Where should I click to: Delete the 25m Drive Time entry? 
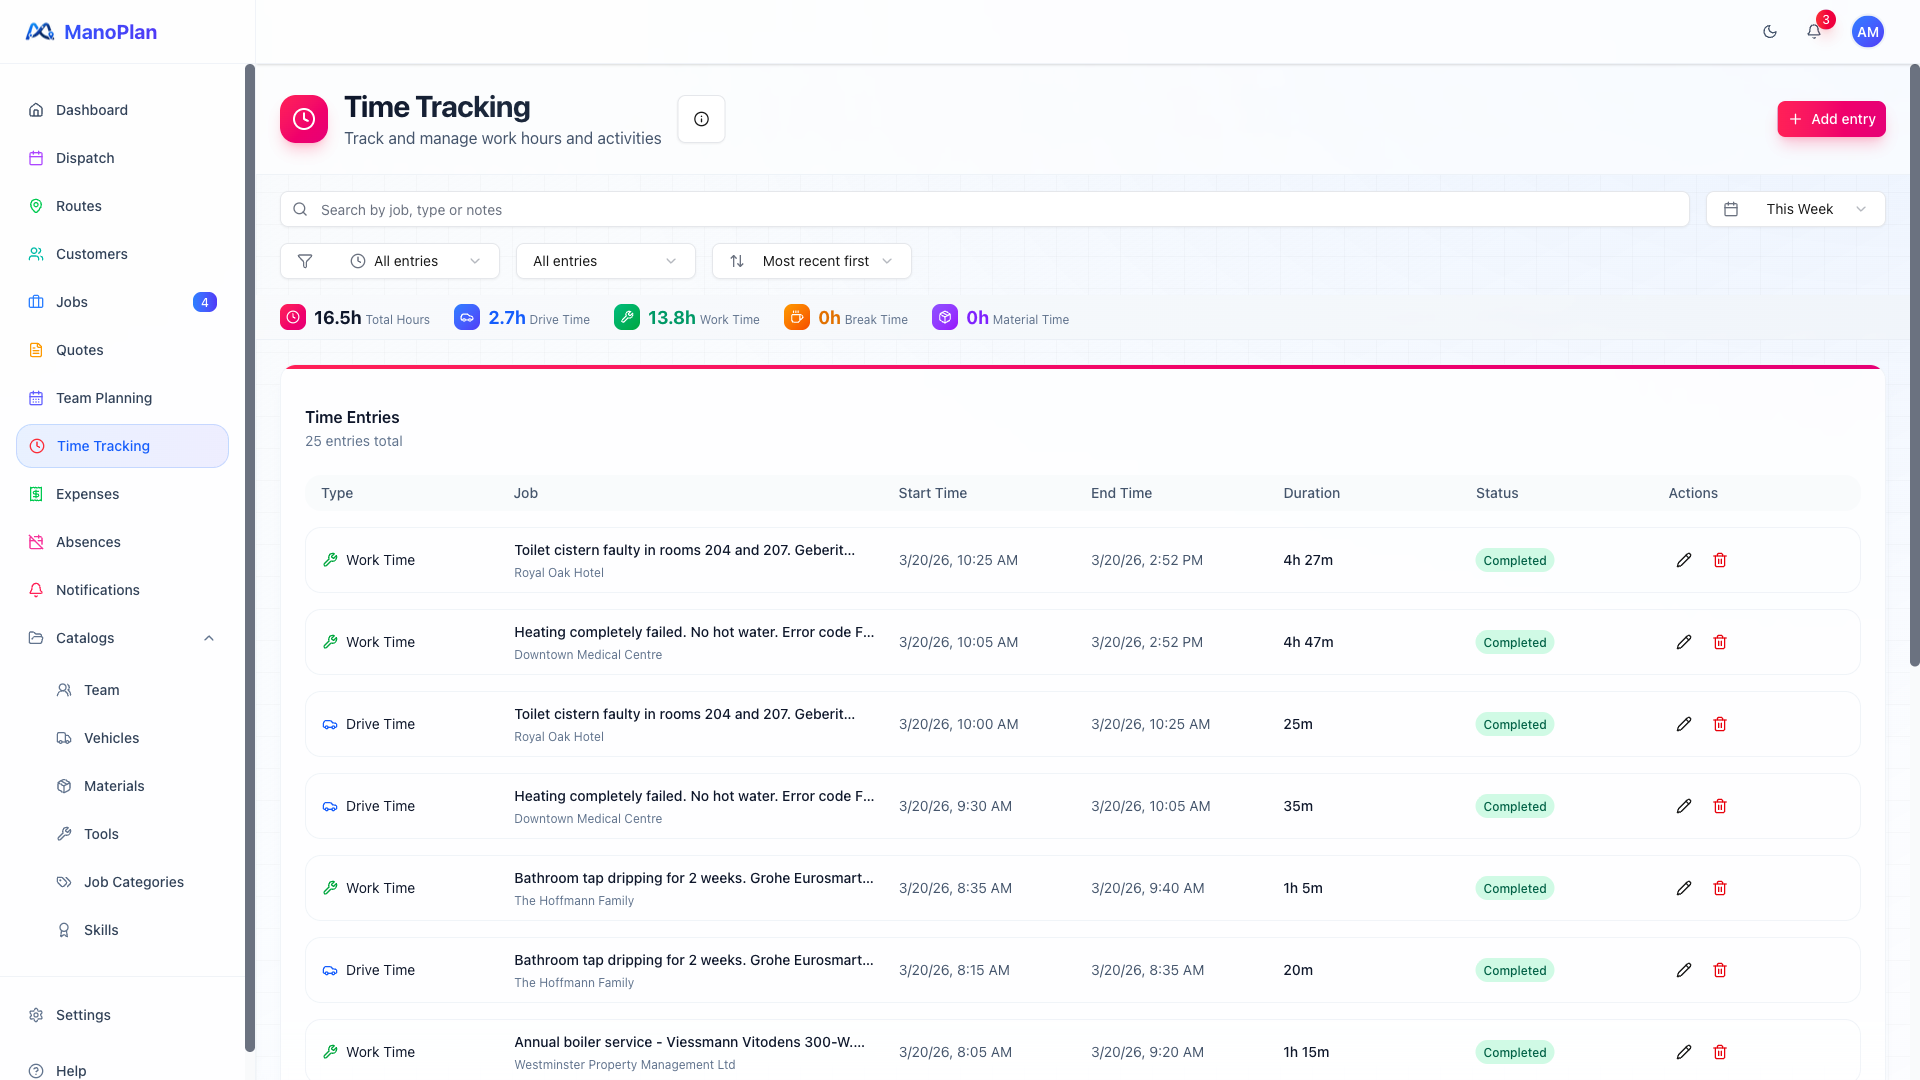(1720, 724)
